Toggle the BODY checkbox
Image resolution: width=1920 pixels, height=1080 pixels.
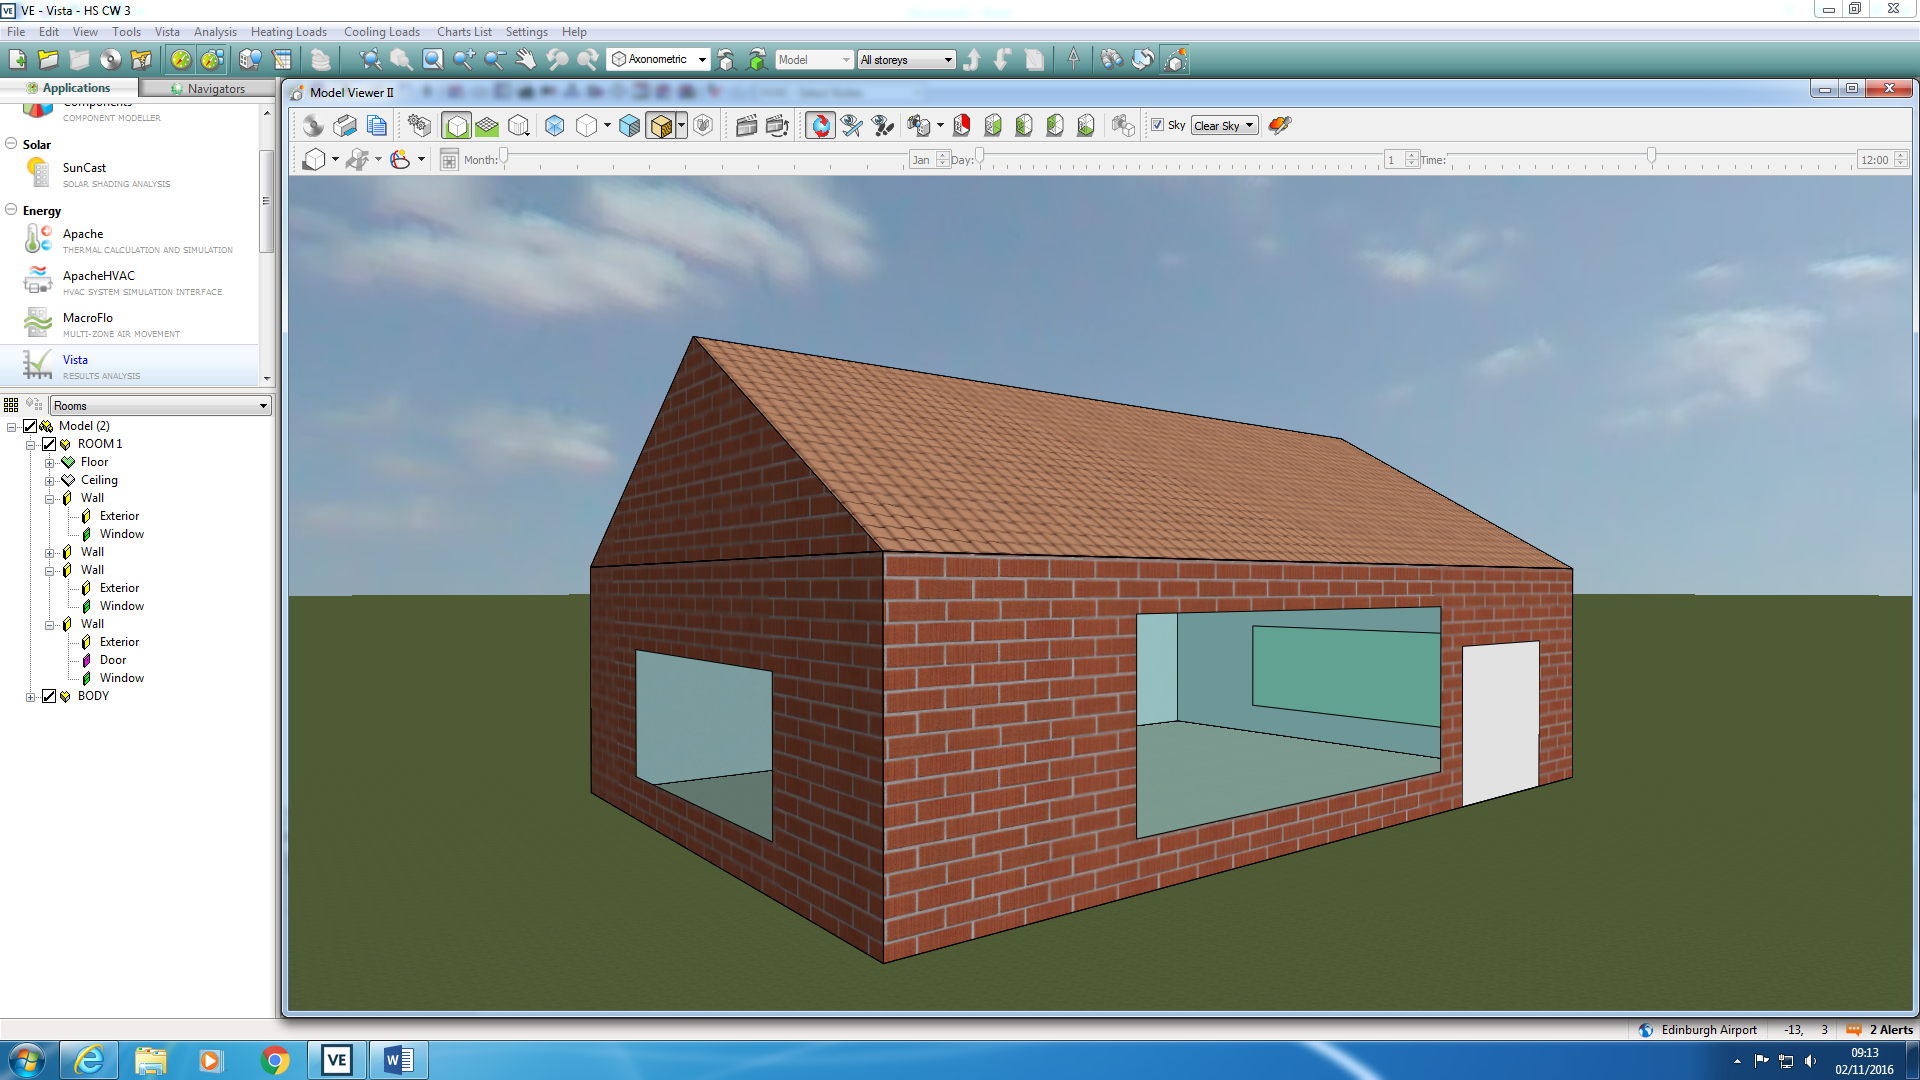tap(49, 696)
